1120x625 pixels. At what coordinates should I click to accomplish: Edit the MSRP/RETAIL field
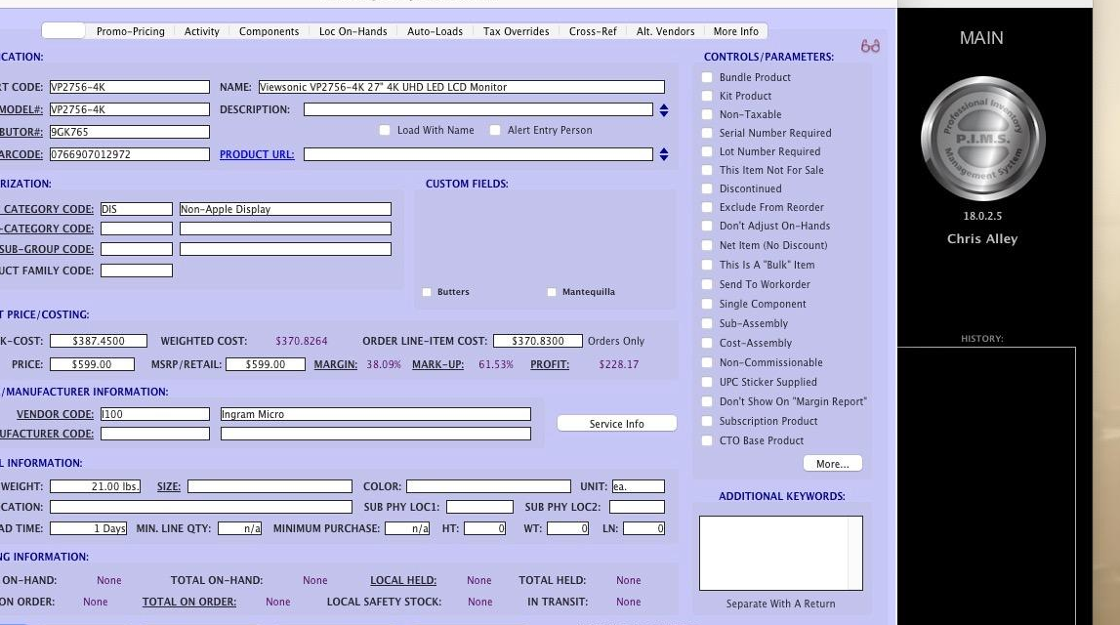pyautogui.click(x=265, y=364)
